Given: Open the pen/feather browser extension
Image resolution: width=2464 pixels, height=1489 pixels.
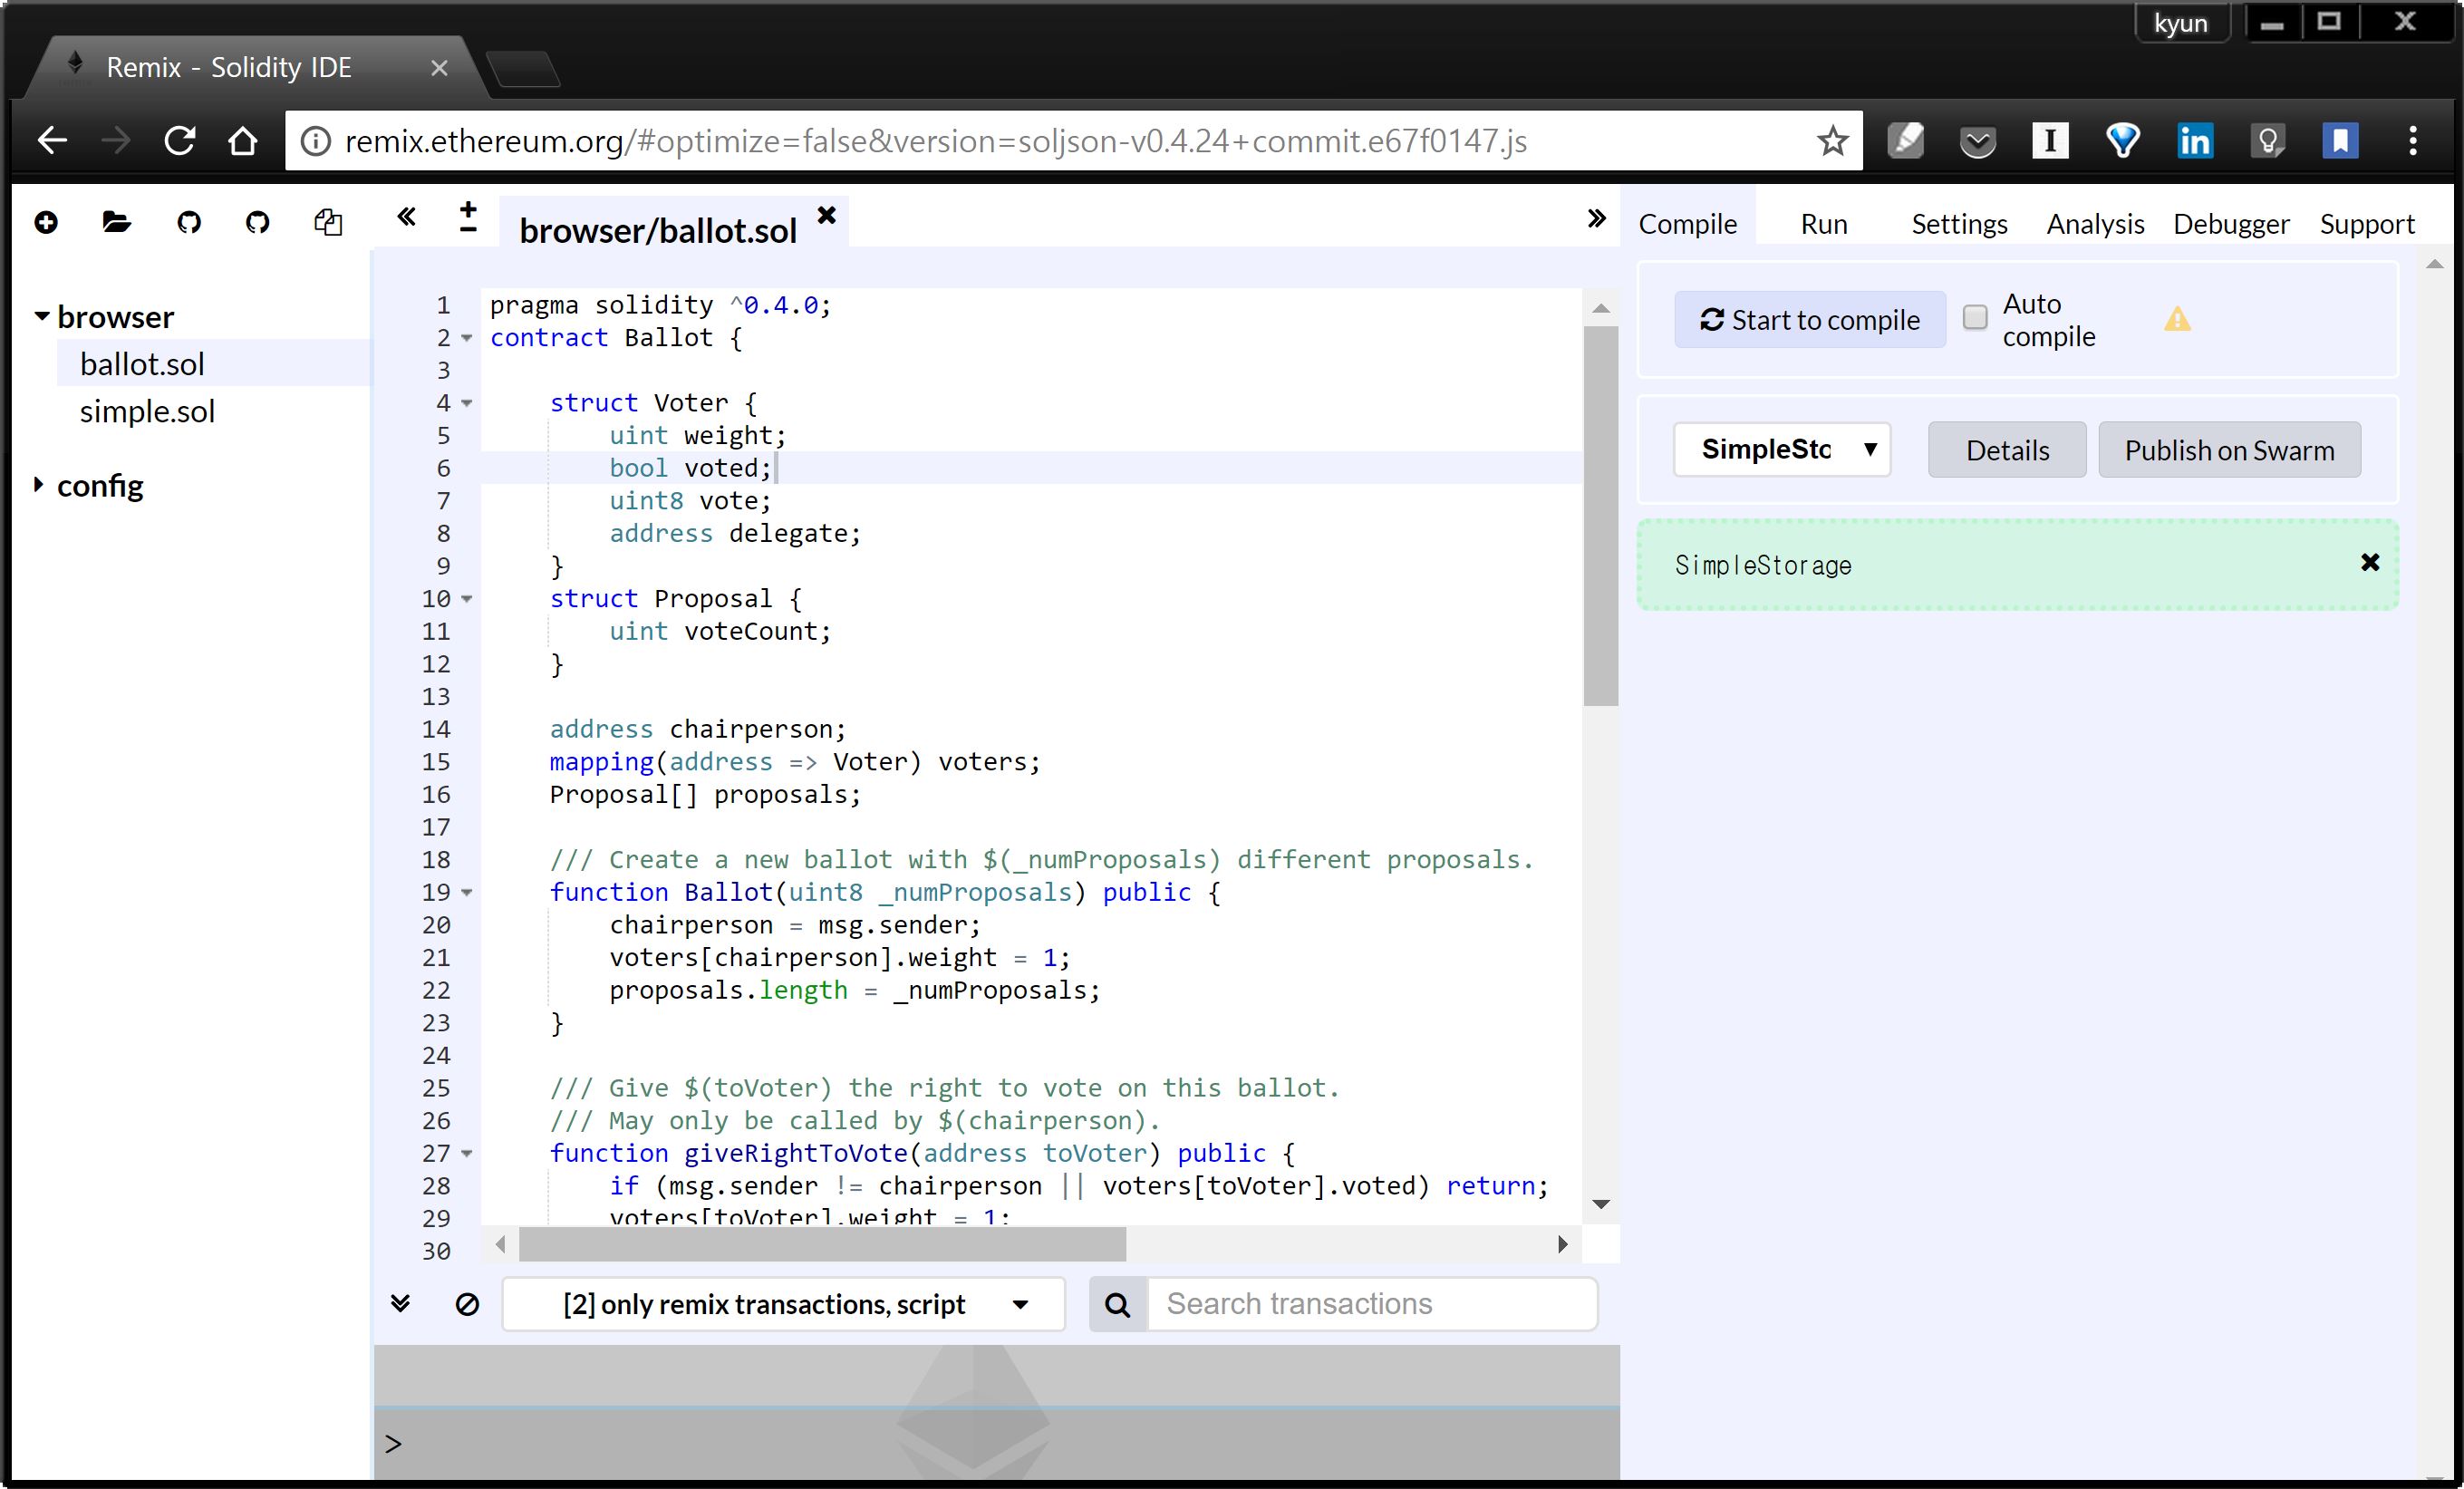Looking at the screenshot, I should click(1905, 141).
